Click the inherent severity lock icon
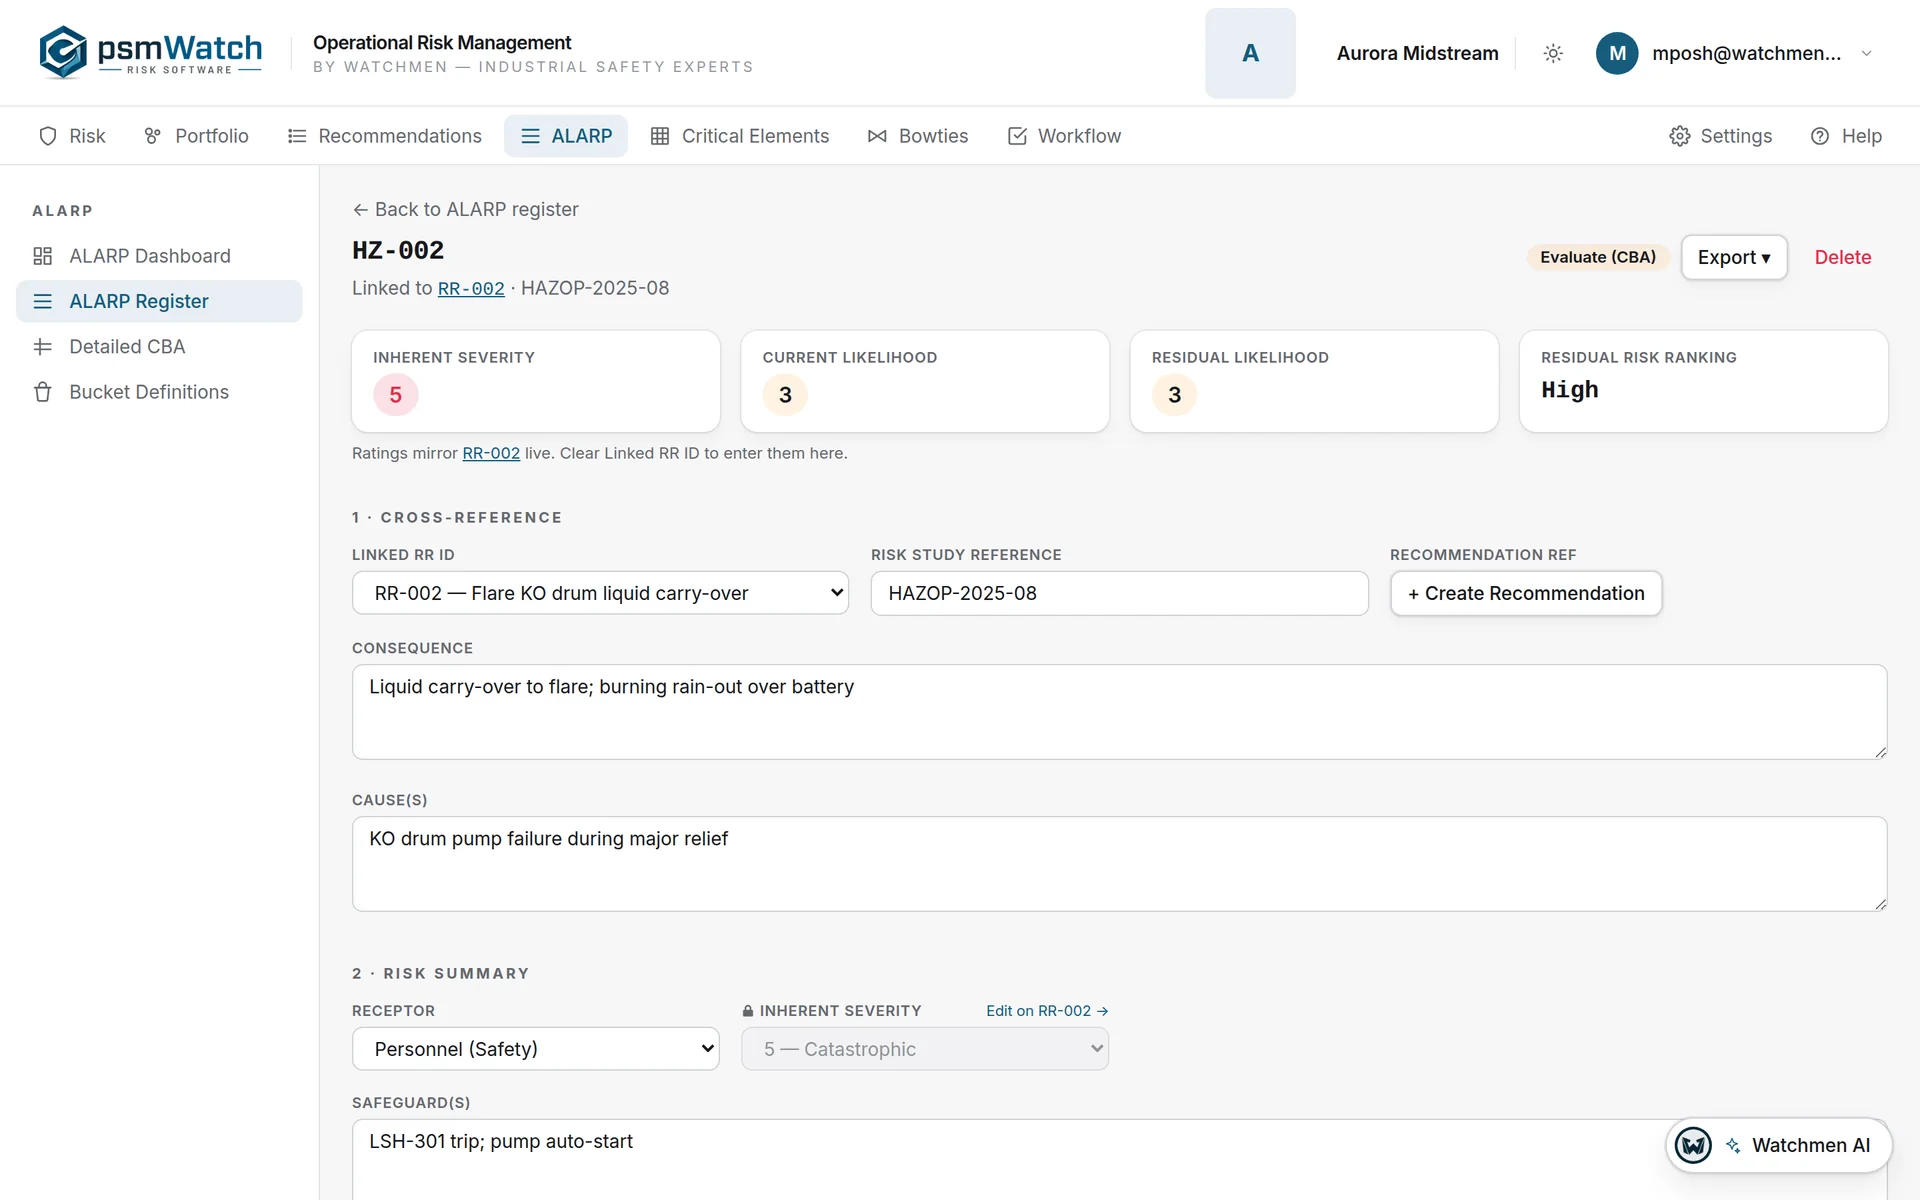 (748, 1011)
